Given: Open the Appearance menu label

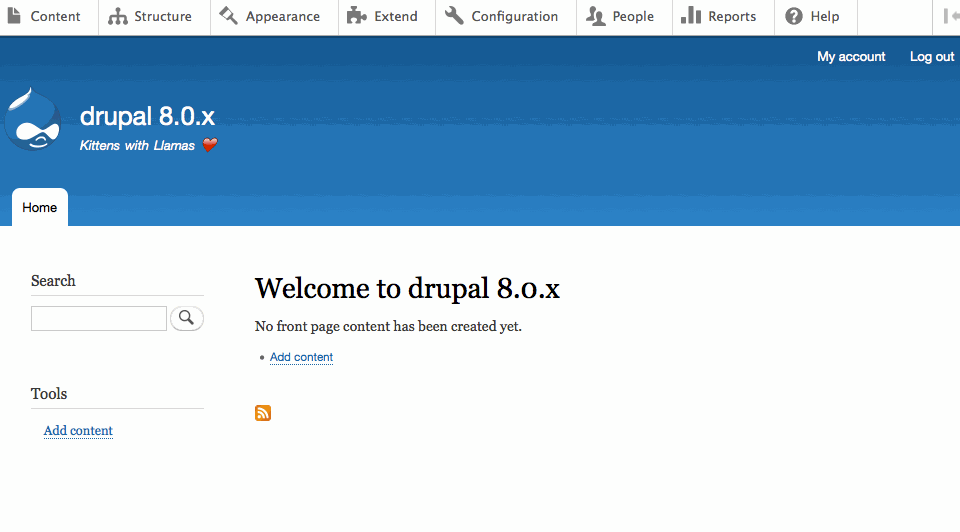Looking at the screenshot, I should (x=283, y=17).
